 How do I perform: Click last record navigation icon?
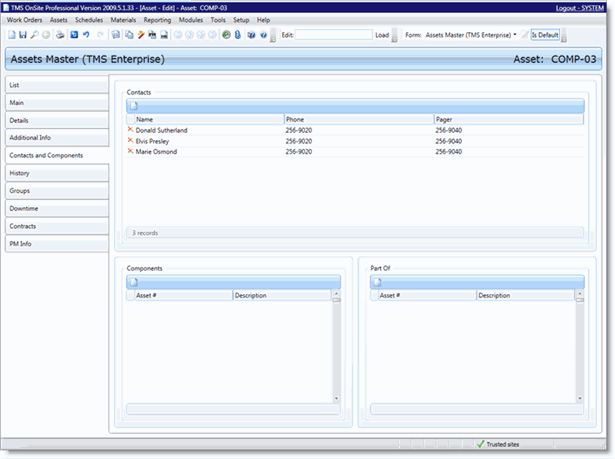(212, 35)
